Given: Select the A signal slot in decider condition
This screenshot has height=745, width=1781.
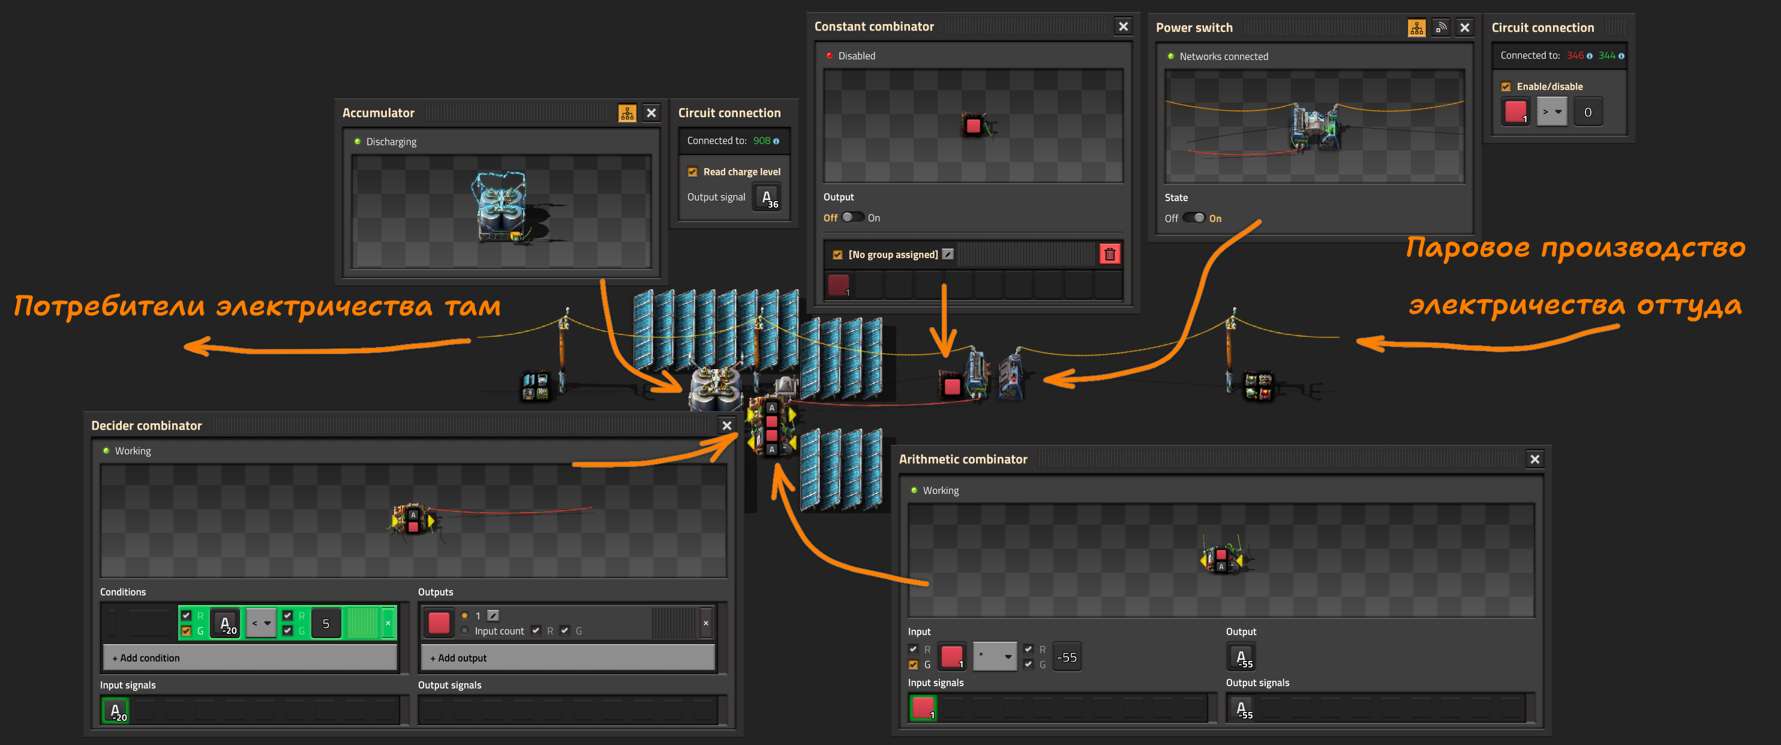Looking at the screenshot, I should coord(226,623).
